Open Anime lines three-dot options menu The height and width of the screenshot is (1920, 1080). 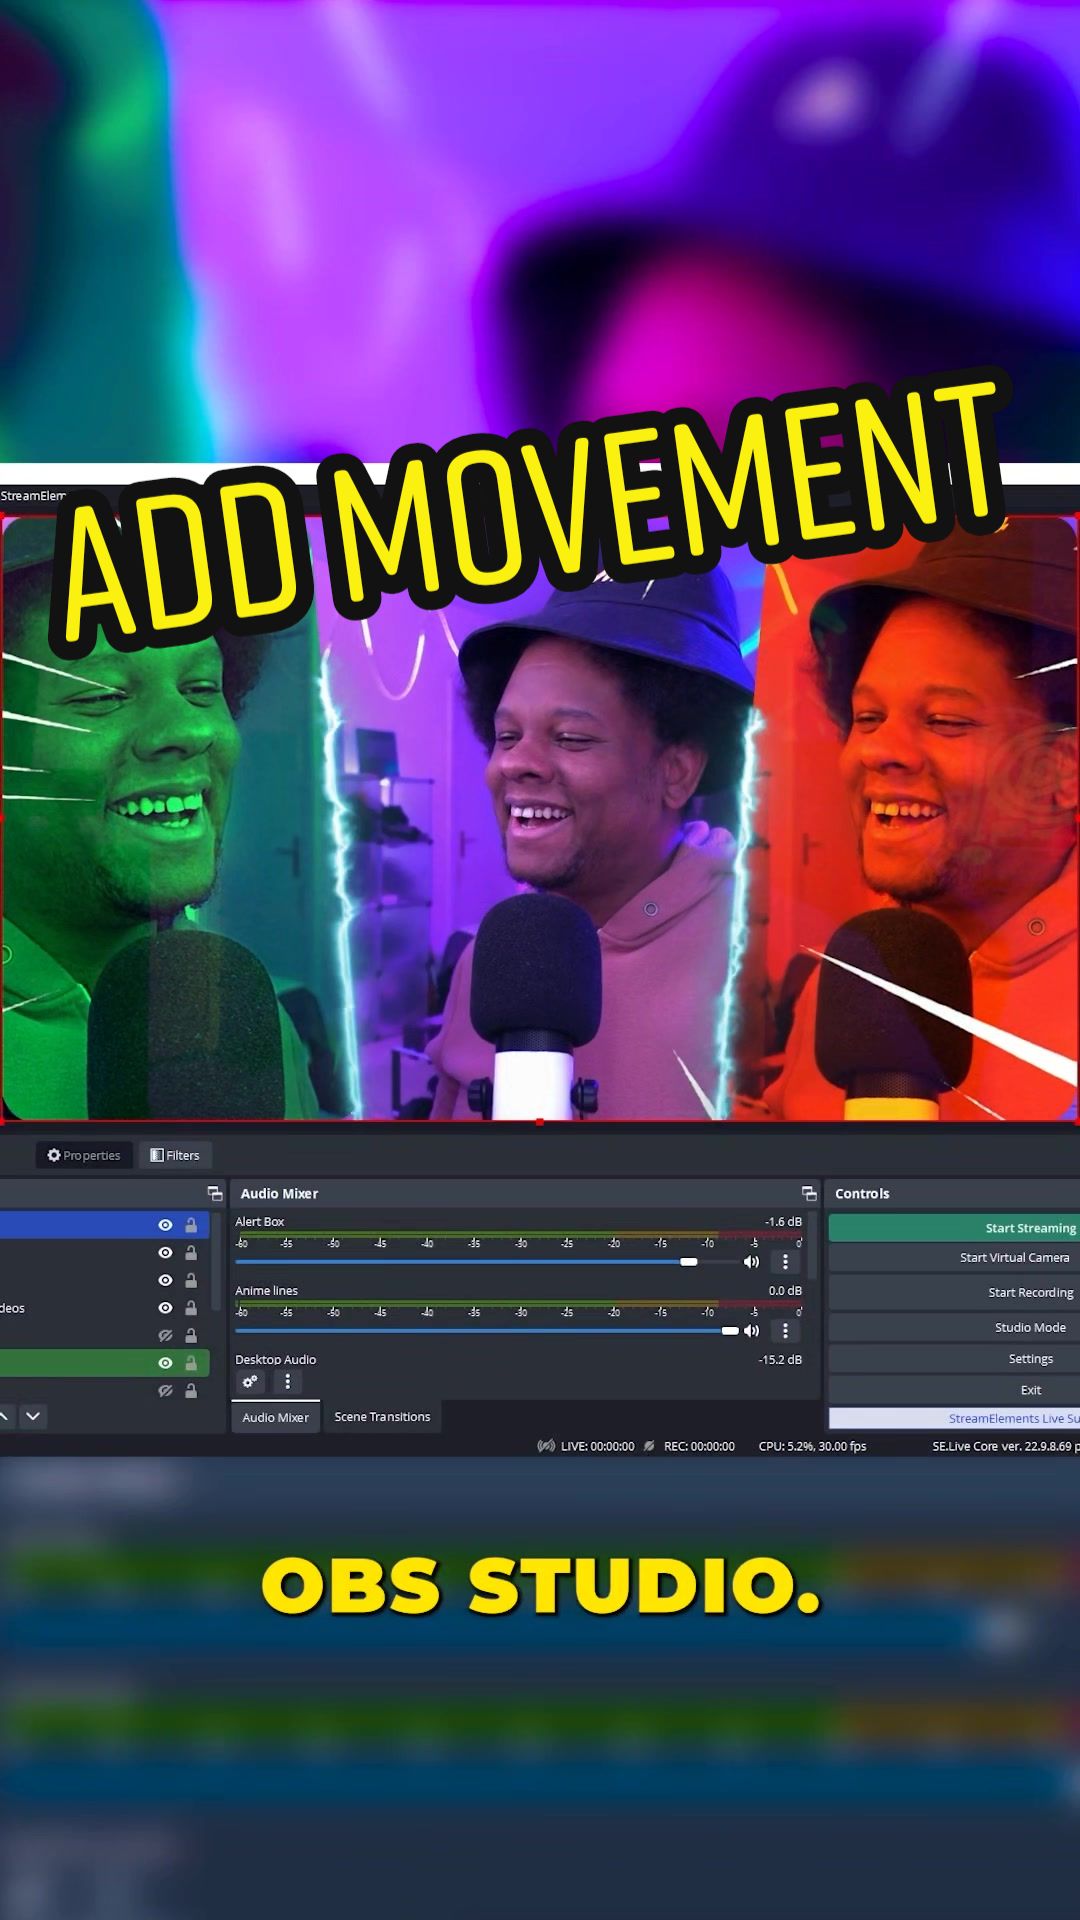[x=785, y=1331]
